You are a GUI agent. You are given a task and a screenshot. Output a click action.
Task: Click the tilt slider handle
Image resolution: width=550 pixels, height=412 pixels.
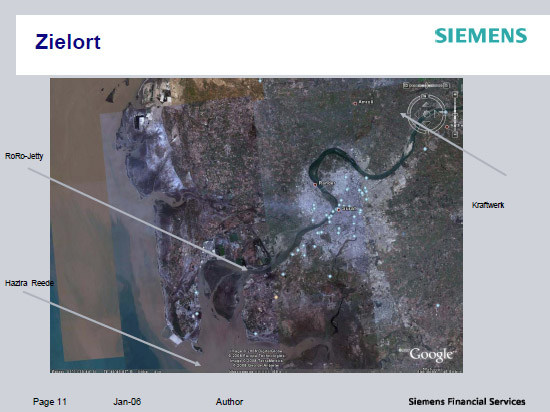pyautogui.click(x=426, y=85)
